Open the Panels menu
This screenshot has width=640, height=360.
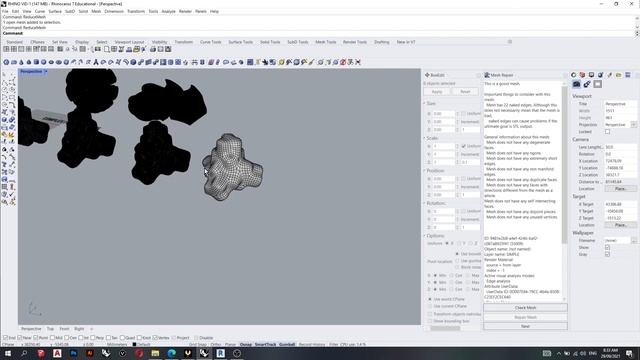click(x=201, y=11)
